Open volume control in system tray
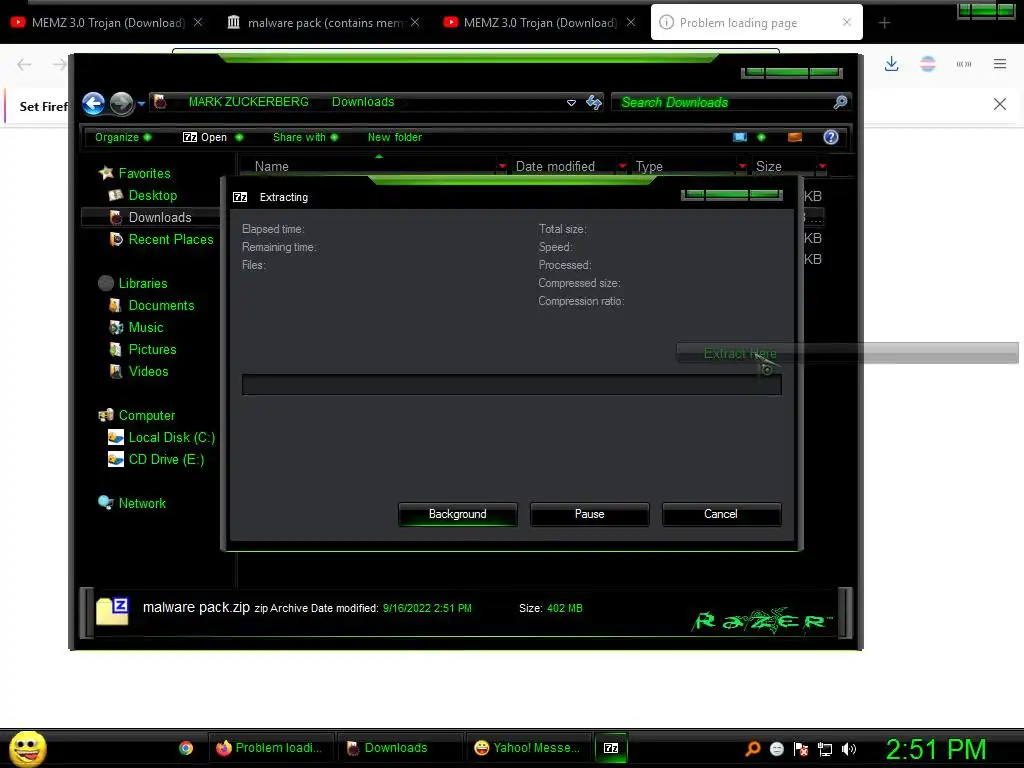Image resolution: width=1024 pixels, height=768 pixels. tap(849, 749)
